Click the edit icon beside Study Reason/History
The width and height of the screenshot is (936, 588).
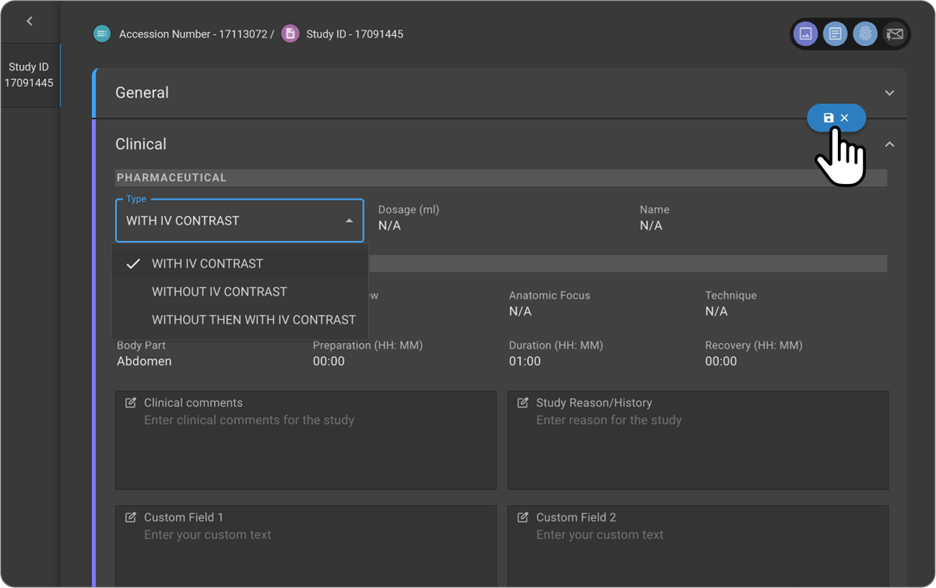pyautogui.click(x=521, y=402)
